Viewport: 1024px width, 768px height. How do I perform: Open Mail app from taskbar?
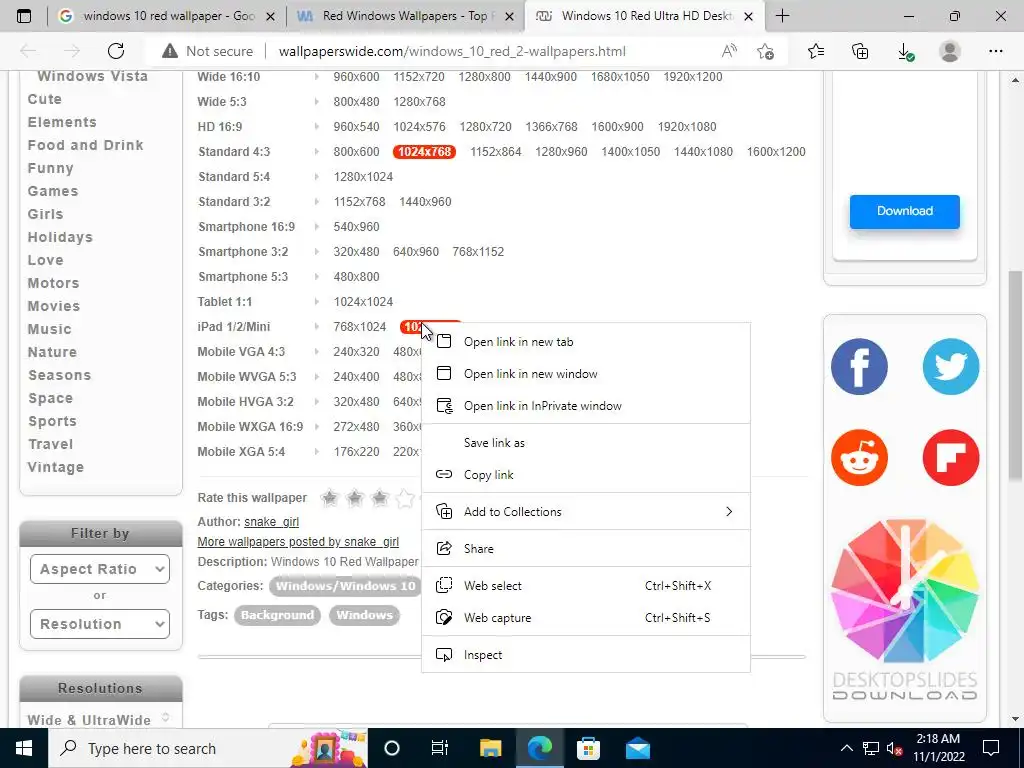point(638,748)
